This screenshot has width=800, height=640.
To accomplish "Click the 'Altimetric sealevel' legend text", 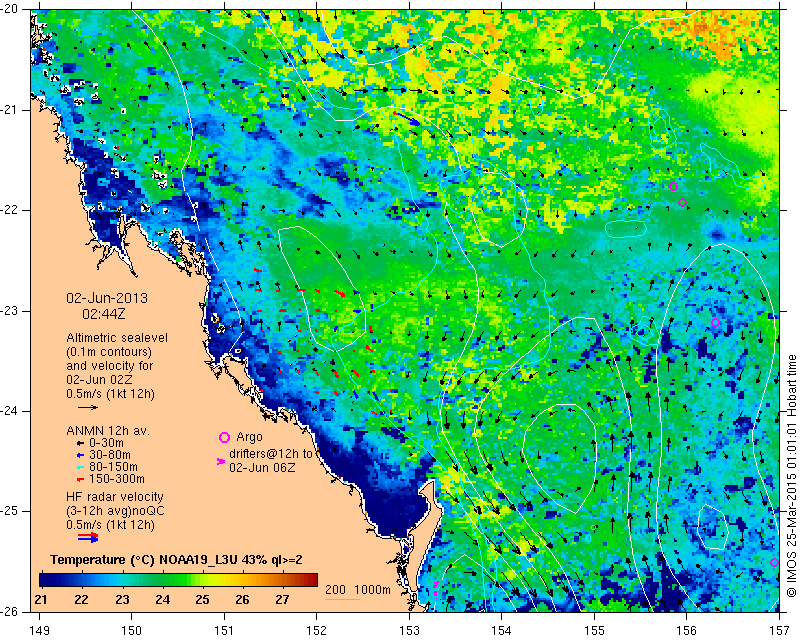I will pos(117,338).
